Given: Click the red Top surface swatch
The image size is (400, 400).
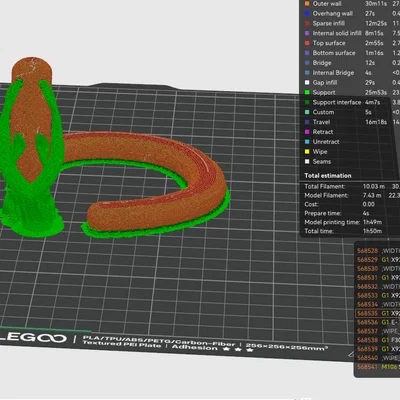Looking at the screenshot, I should click(307, 43).
